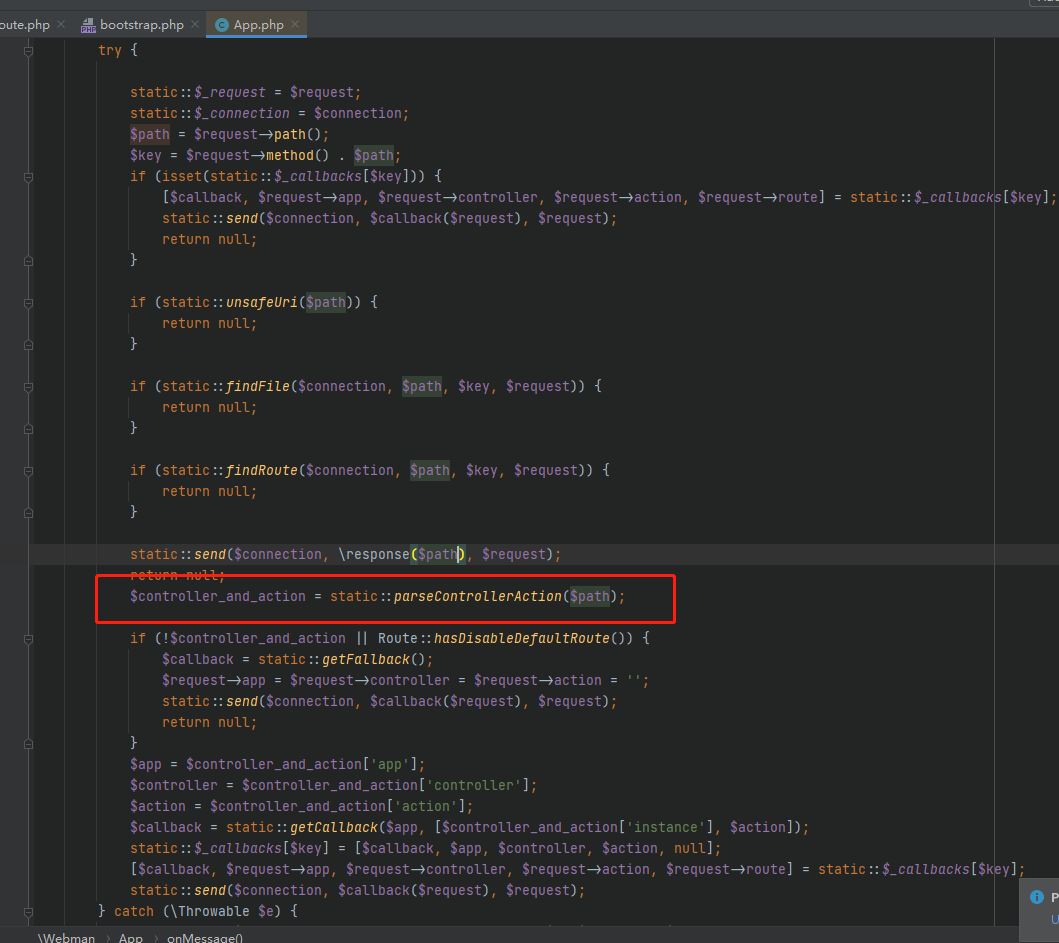Click the findFile method call
This screenshot has width=1059, height=943.
[x=257, y=386]
